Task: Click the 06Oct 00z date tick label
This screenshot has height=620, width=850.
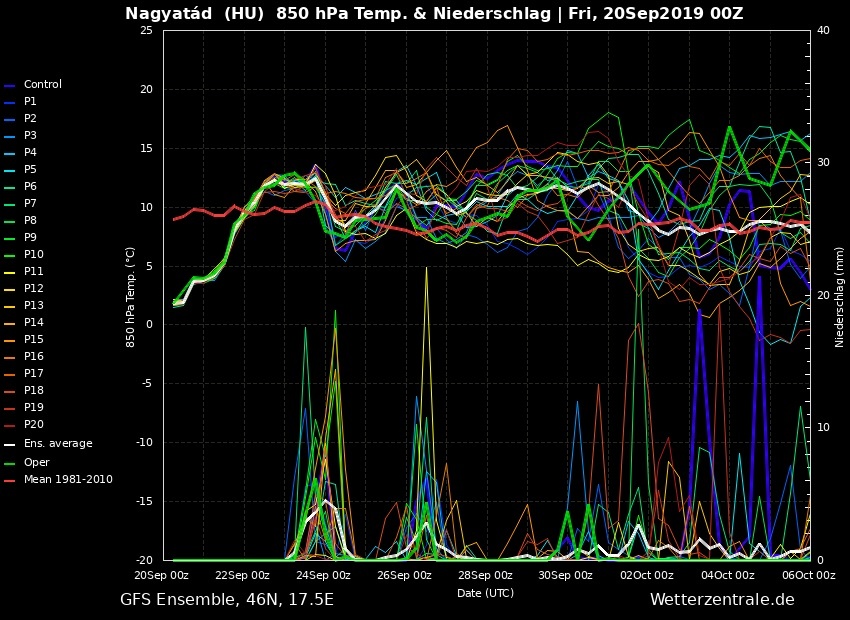Action: click(x=808, y=575)
